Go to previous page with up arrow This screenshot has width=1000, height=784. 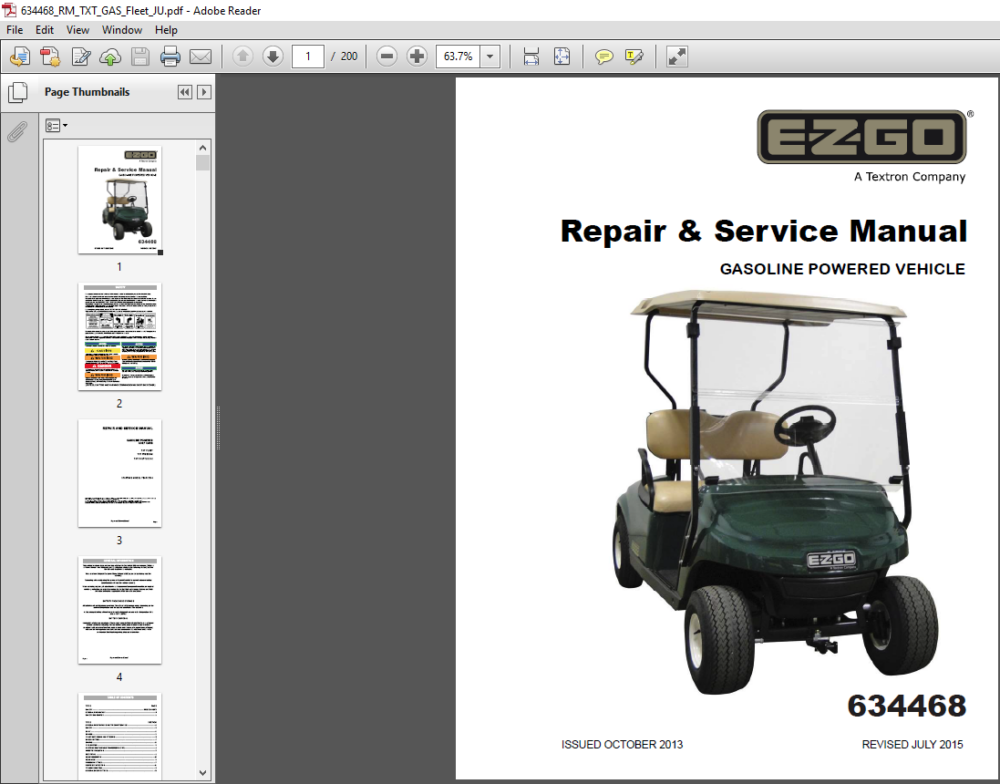(242, 56)
